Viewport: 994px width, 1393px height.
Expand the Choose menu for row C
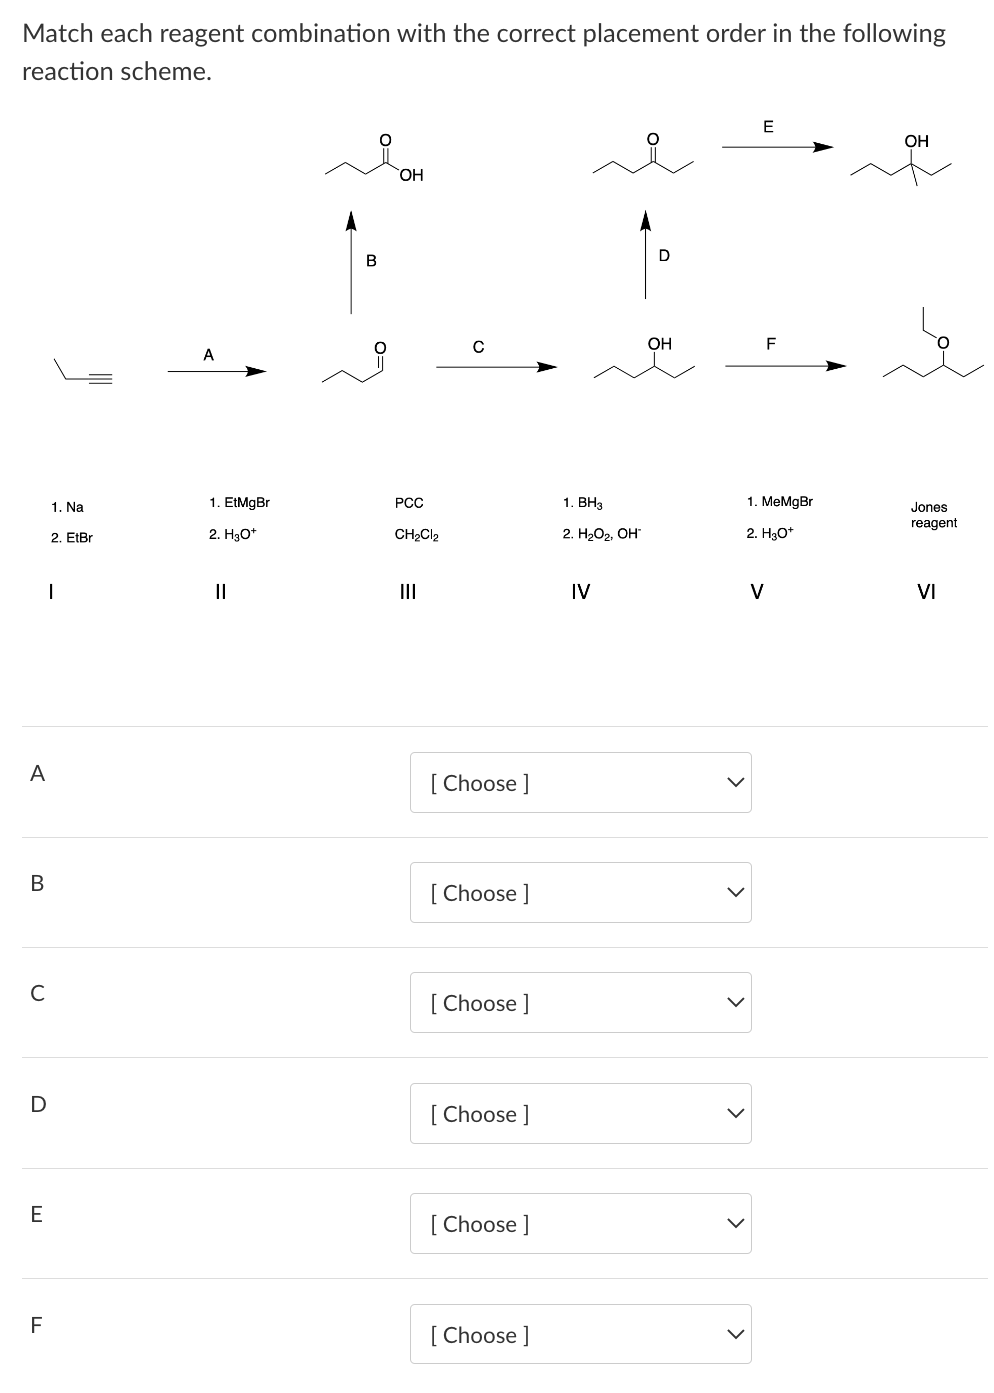coord(580,1003)
